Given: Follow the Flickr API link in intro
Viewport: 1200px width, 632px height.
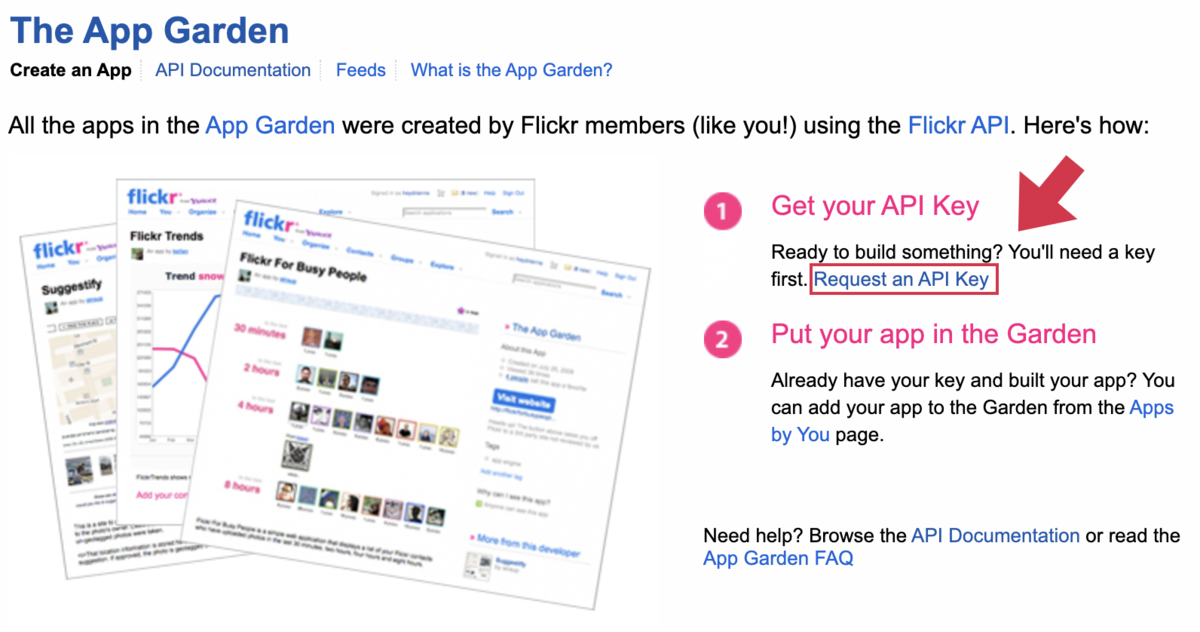Looking at the screenshot, I should click(x=960, y=126).
